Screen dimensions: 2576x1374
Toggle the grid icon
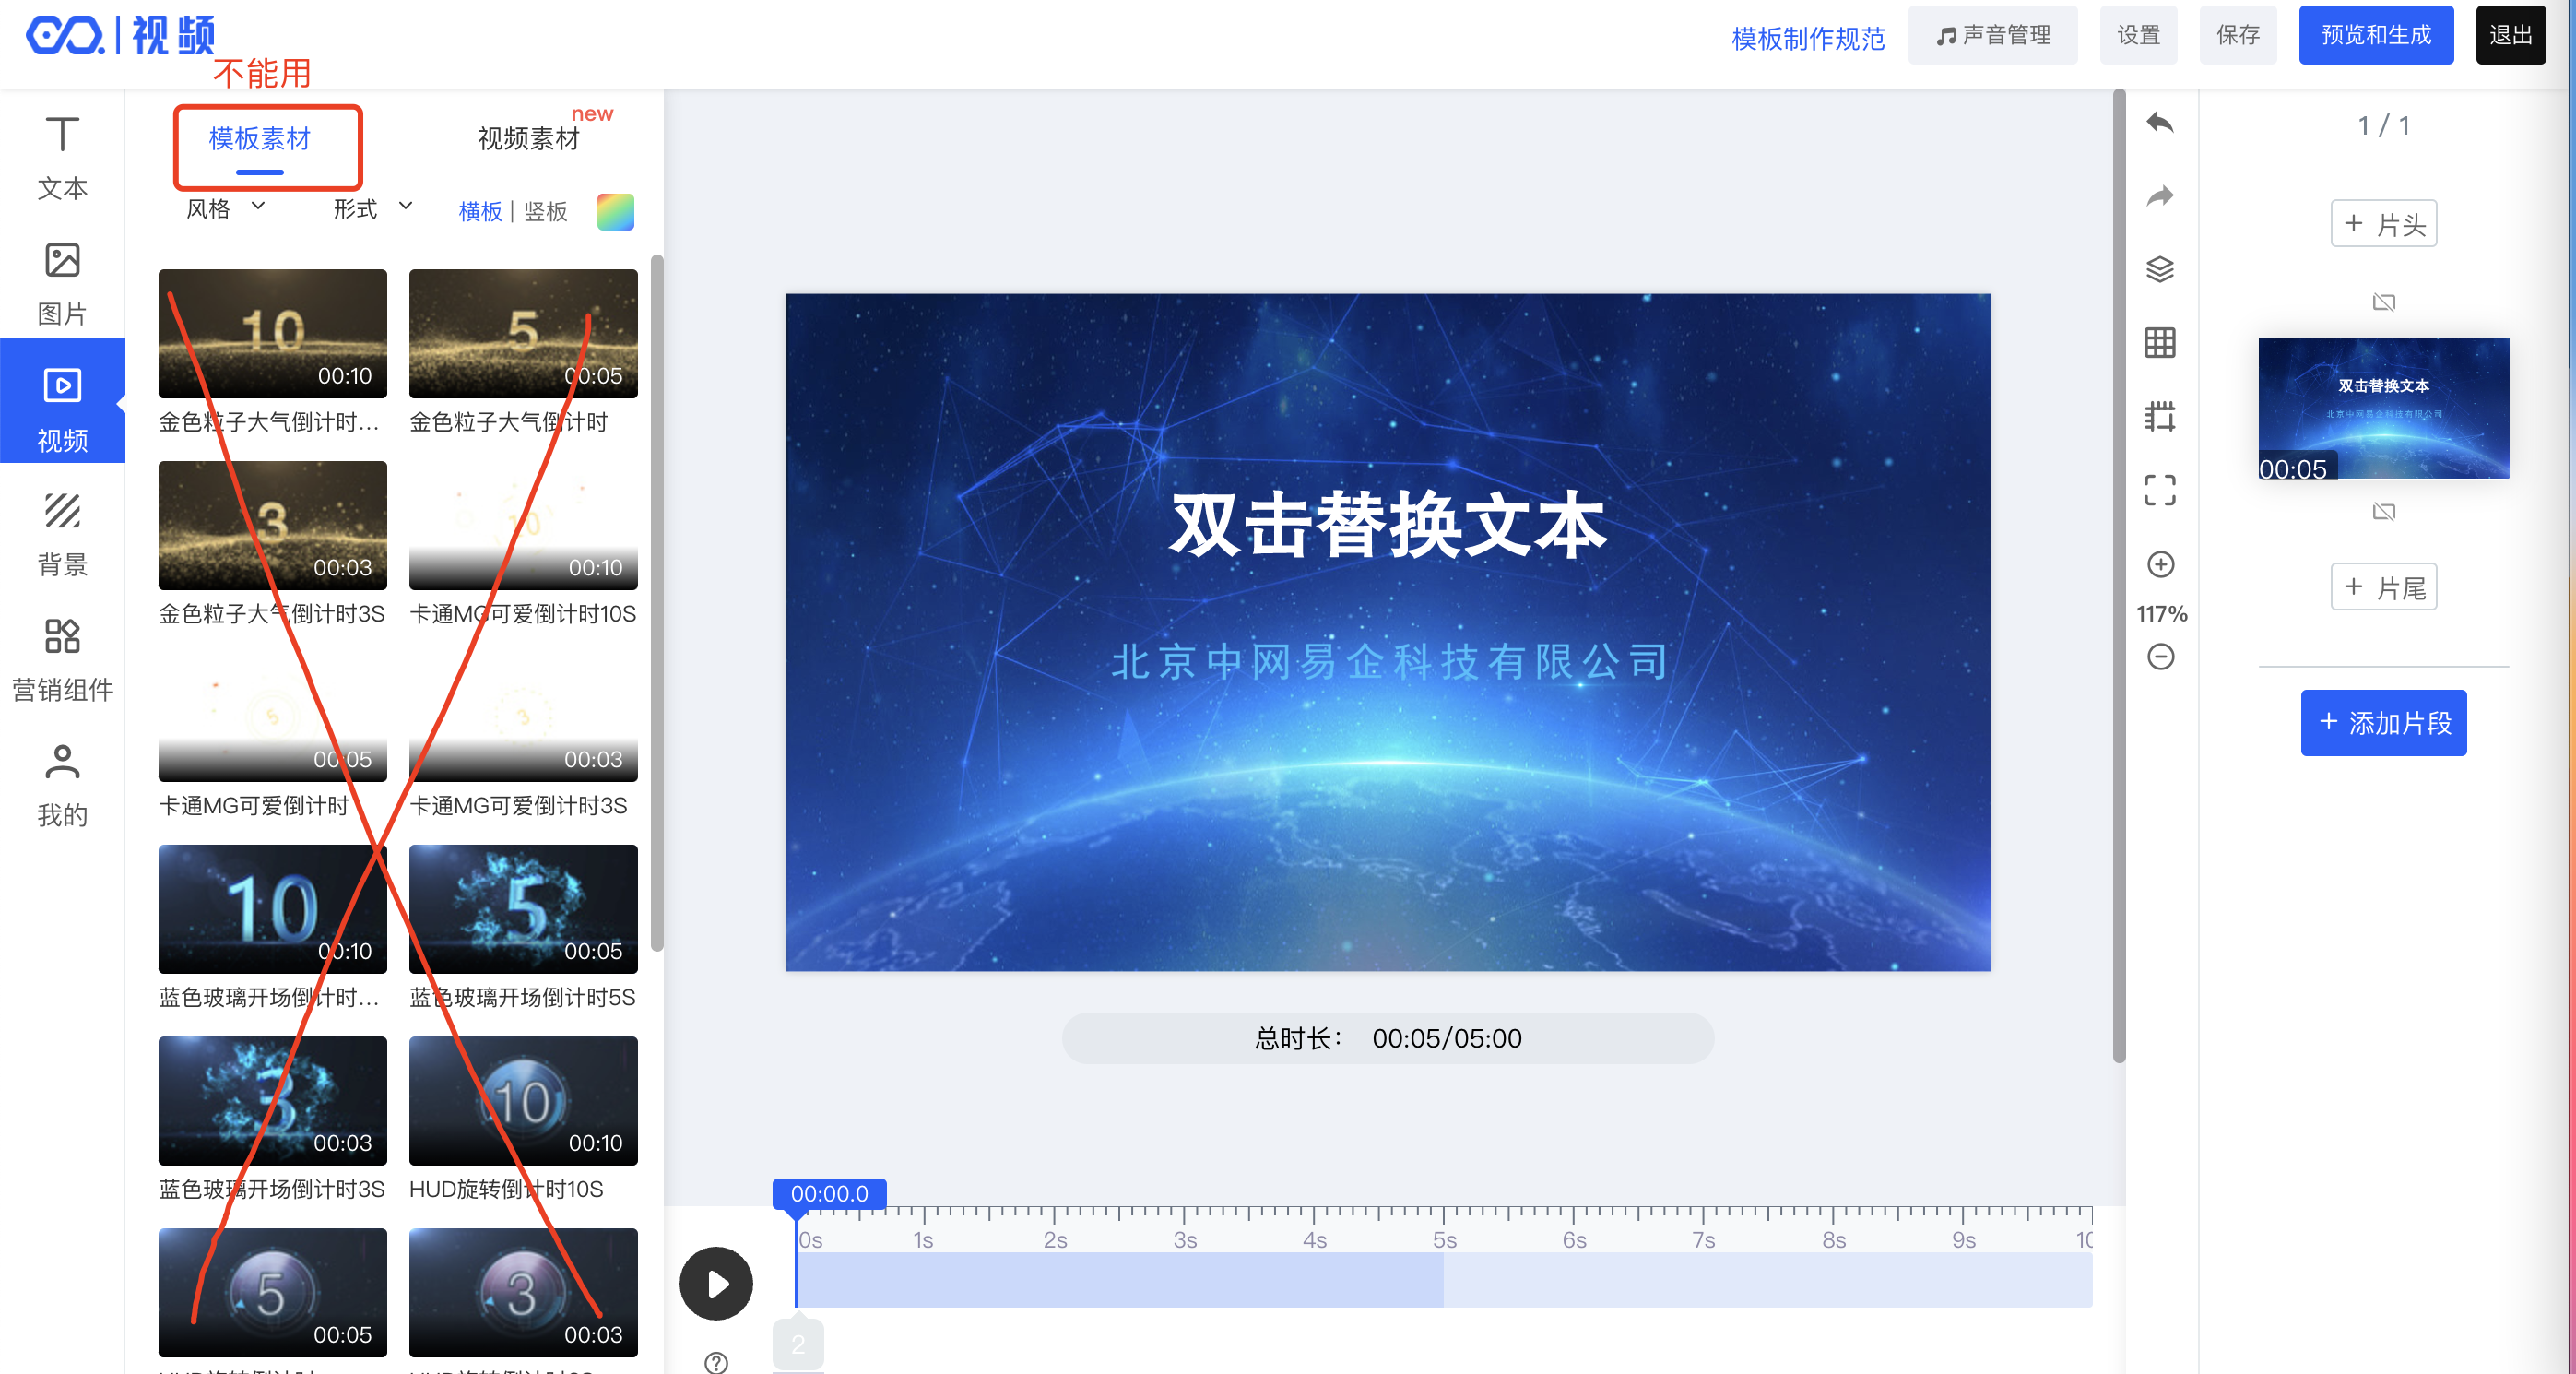pos(2160,343)
